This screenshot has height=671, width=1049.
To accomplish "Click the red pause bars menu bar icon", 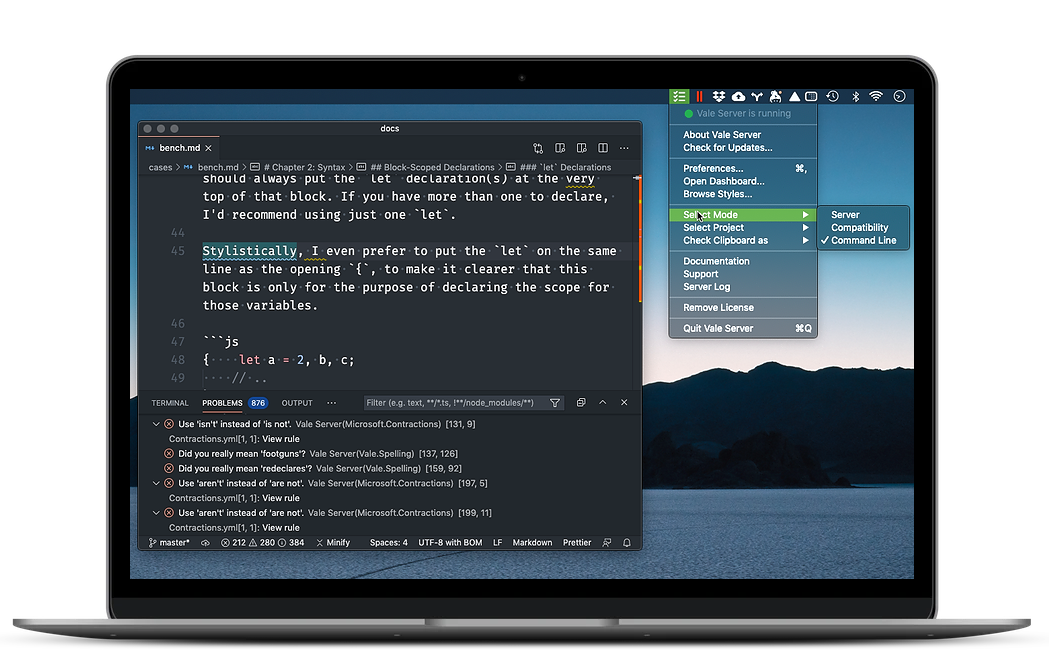I will point(700,96).
